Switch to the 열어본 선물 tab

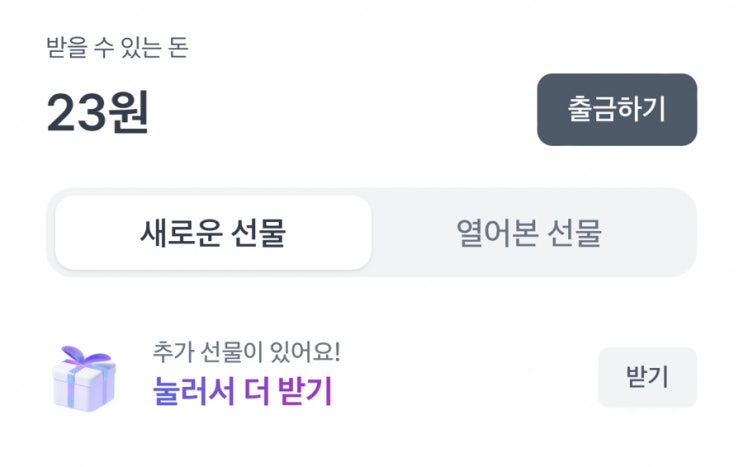529,233
